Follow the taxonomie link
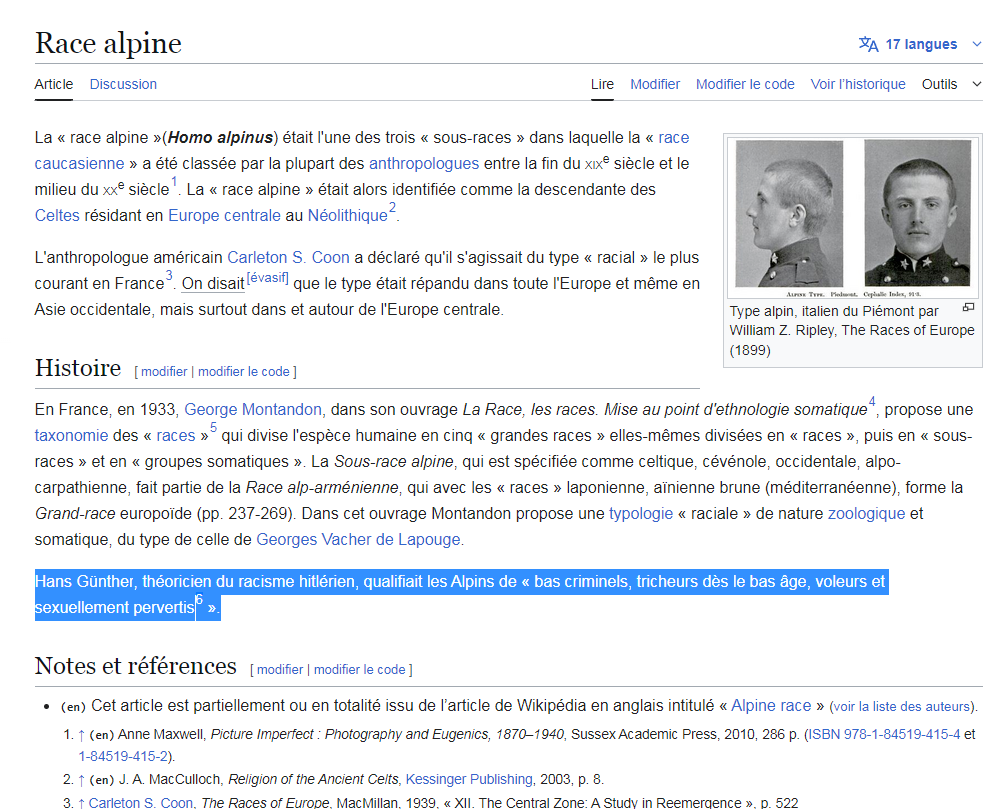This screenshot has width=993, height=809. tap(71, 435)
